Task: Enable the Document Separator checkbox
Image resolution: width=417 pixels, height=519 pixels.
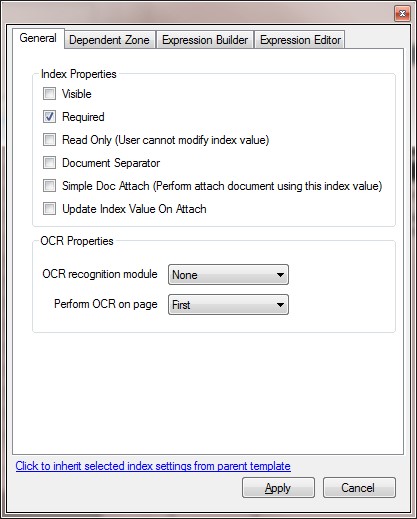Action: 49,163
